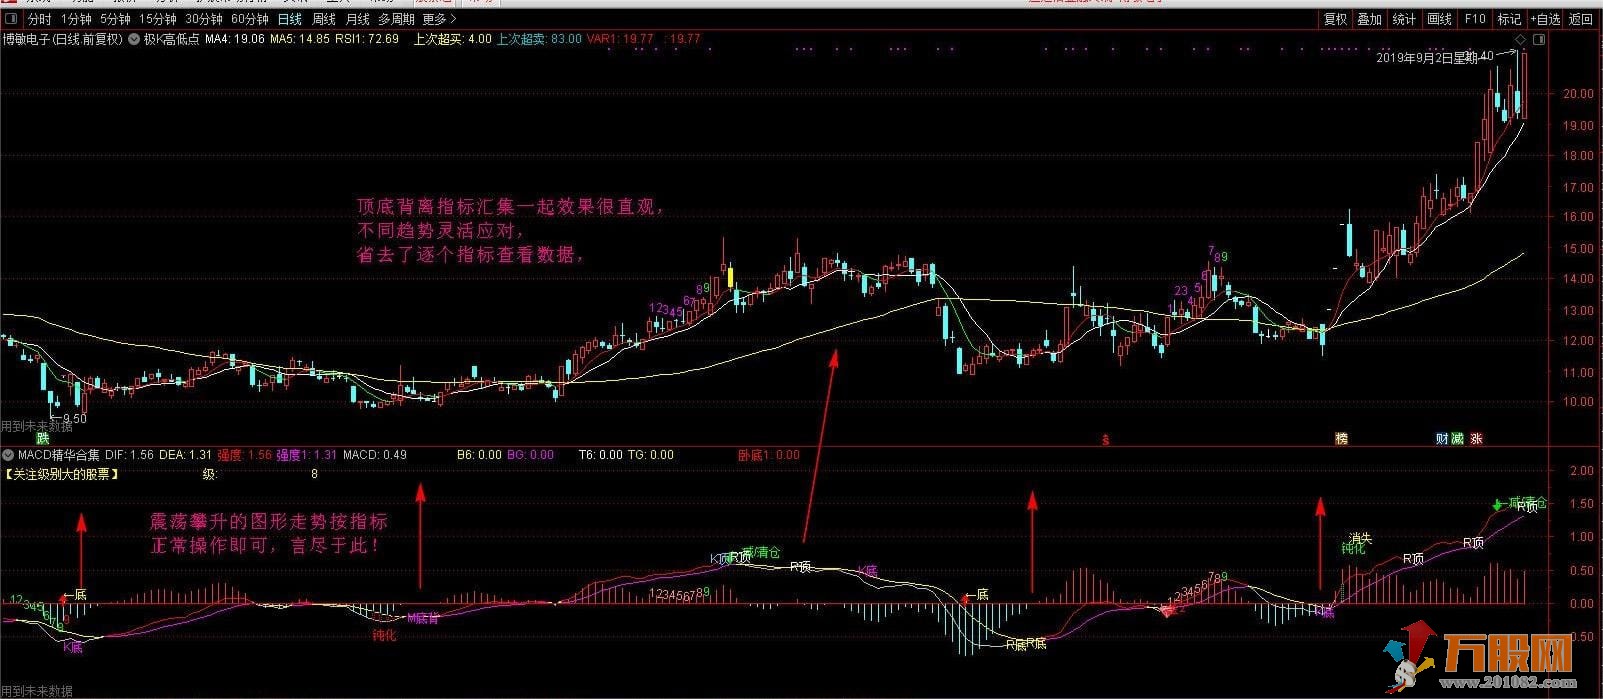Click the 涨 marker on time axis
This screenshot has height=699, width=1603.
click(x=1477, y=438)
